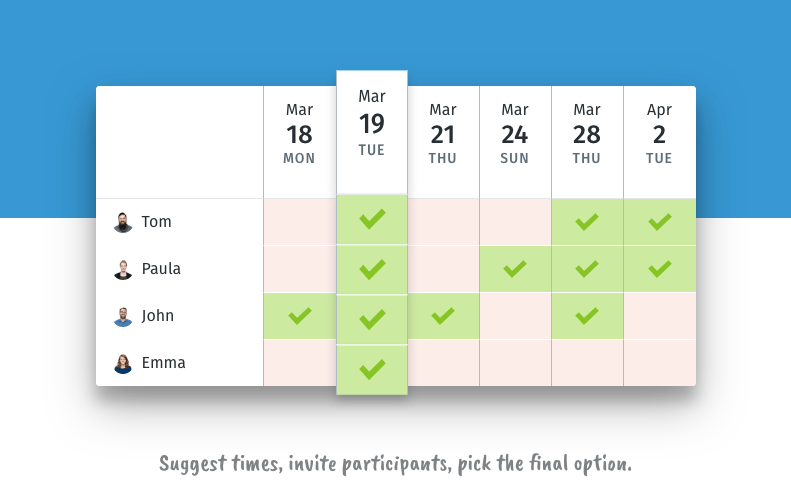Image resolution: width=791 pixels, height=504 pixels.
Task: Click Paula's avatar icon
Action: (123, 269)
